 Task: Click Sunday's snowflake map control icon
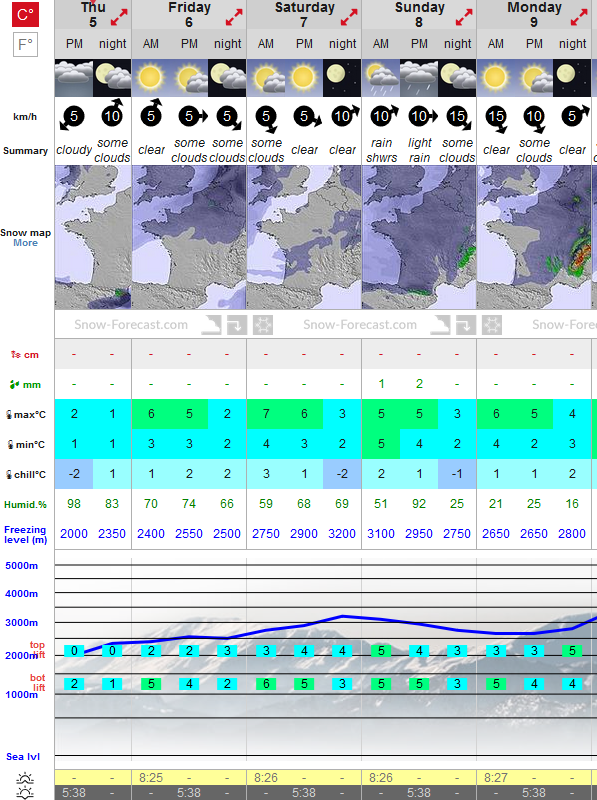point(492,324)
